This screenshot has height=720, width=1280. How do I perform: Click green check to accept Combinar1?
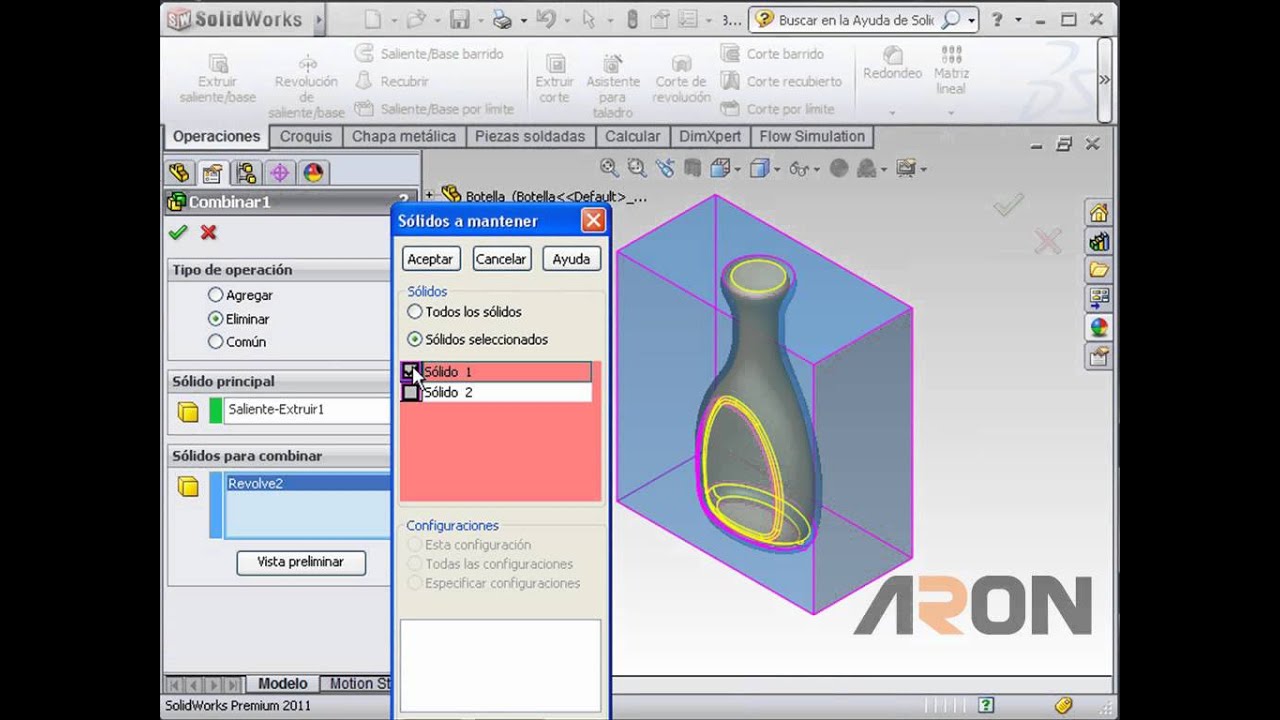coord(178,232)
